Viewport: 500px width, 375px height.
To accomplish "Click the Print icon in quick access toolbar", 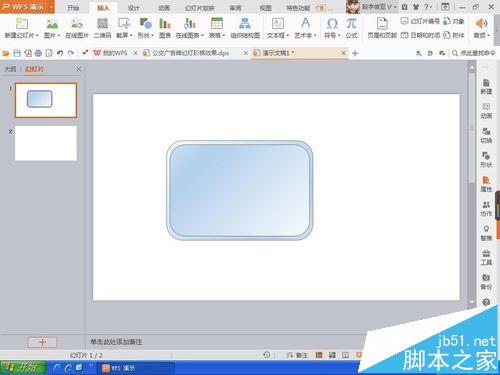I will (38, 53).
